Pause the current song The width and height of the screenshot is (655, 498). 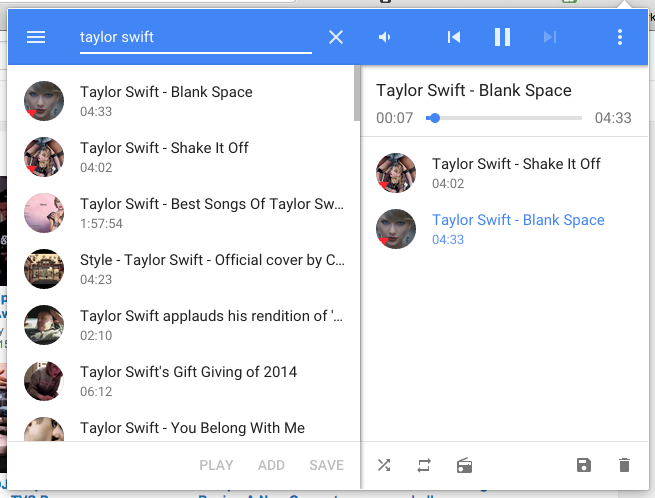(502, 37)
